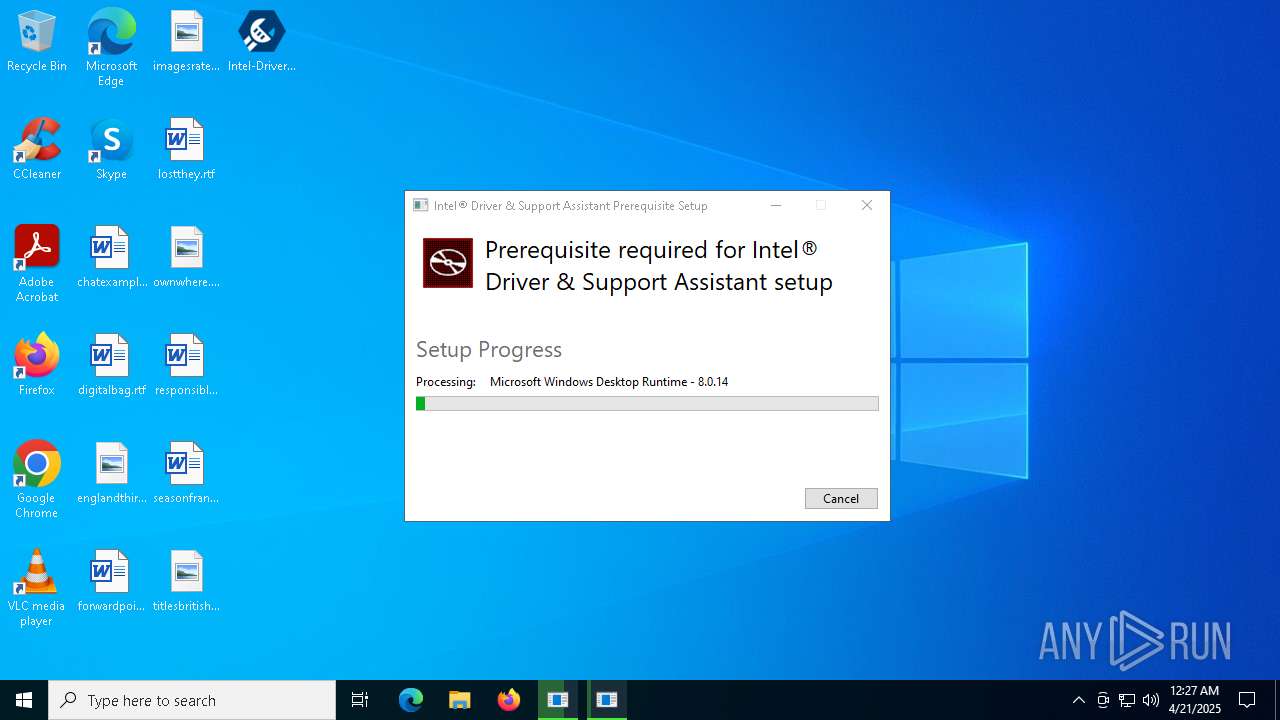The height and width of the screenshot is (720, 1280).
Task: Select the responsibl document icon
Action: pyautogui.click(x=186, y=365)
